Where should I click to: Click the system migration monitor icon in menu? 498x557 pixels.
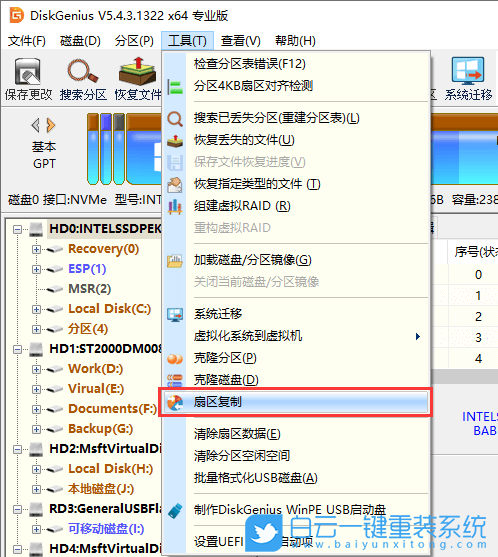click(175, 314)
